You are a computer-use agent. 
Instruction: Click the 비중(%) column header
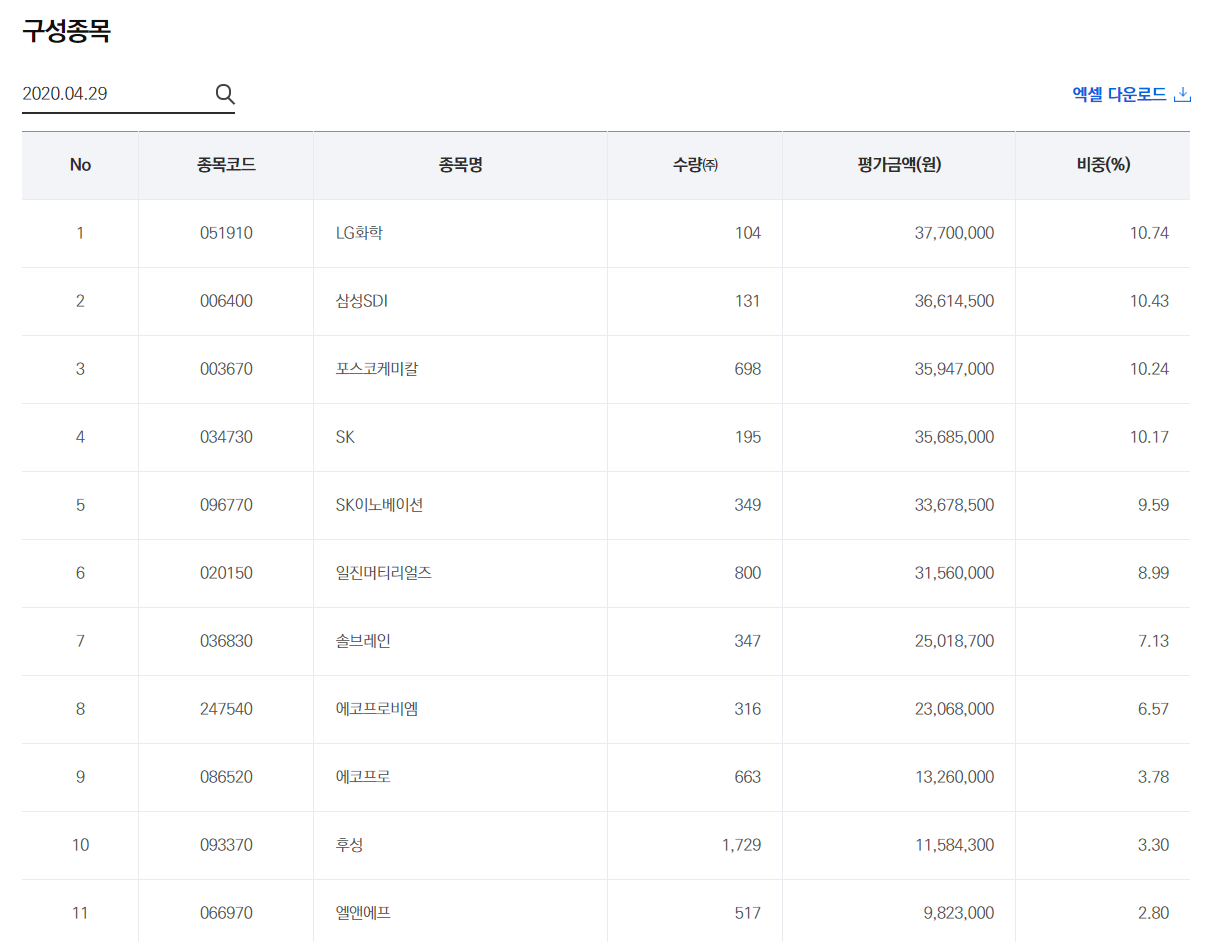click(1103, 165)
